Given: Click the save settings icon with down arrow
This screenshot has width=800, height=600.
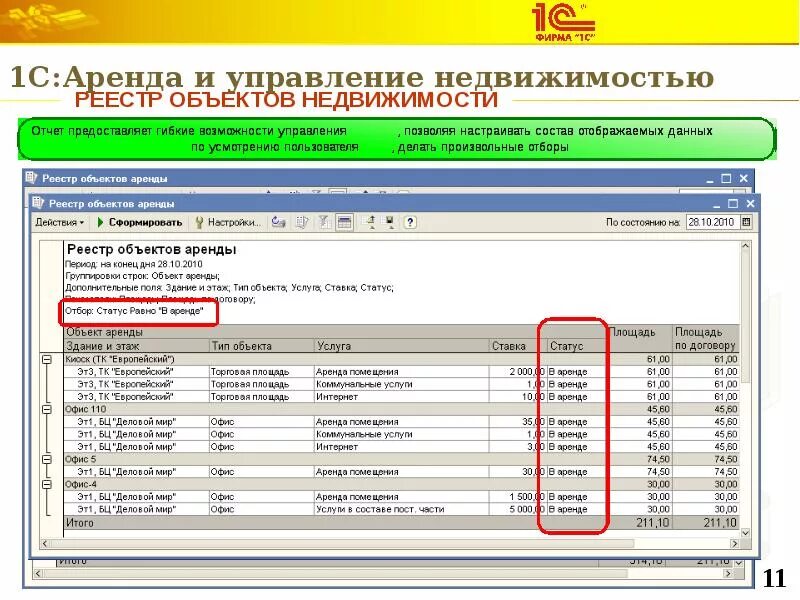Looking at the screenshot, I should 390,222.
